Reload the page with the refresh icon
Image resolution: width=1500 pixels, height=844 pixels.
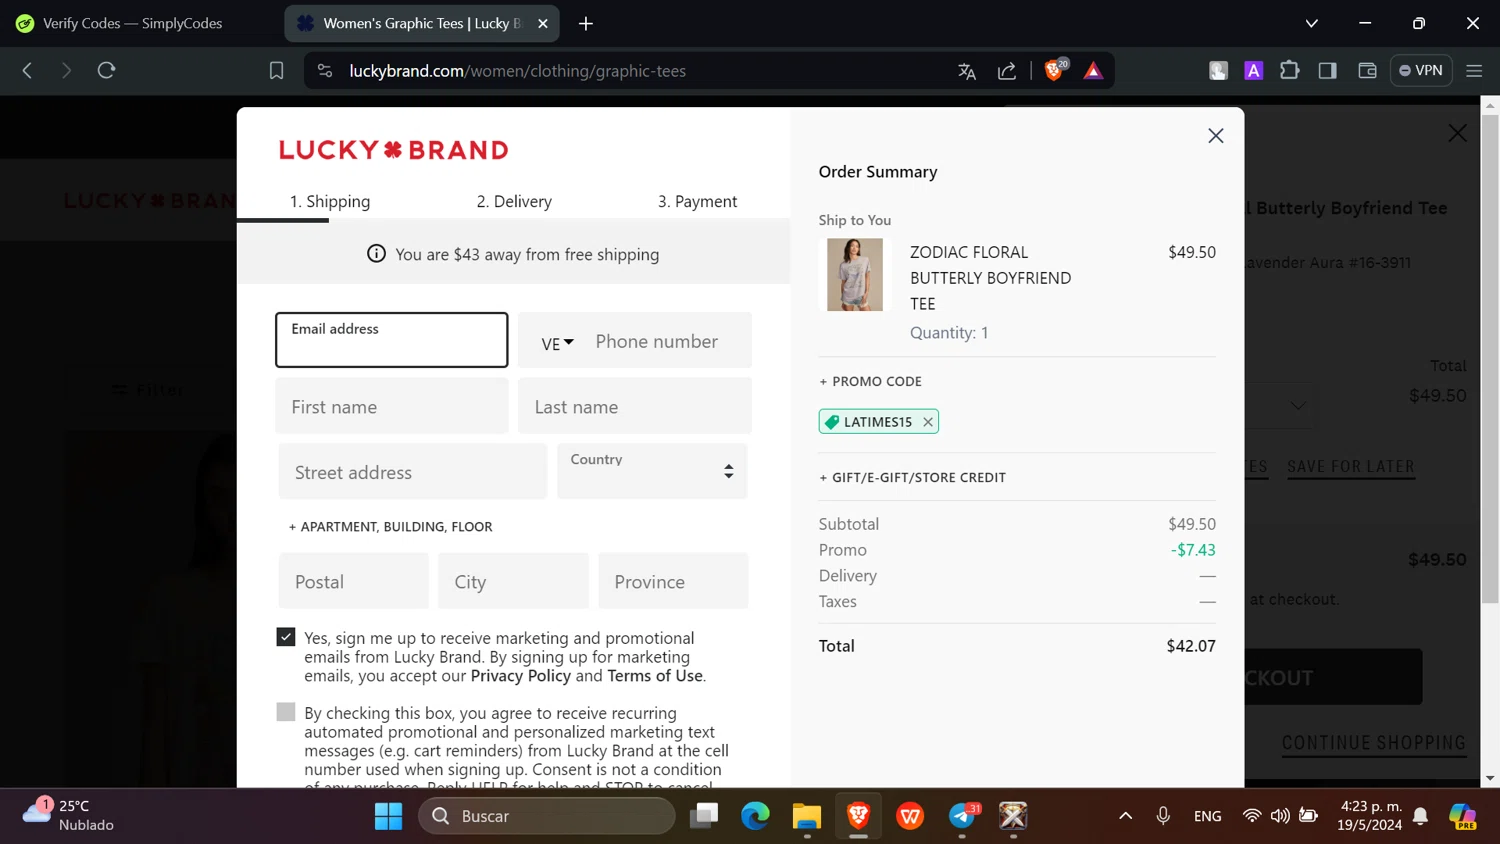click(x=106, y=70)
